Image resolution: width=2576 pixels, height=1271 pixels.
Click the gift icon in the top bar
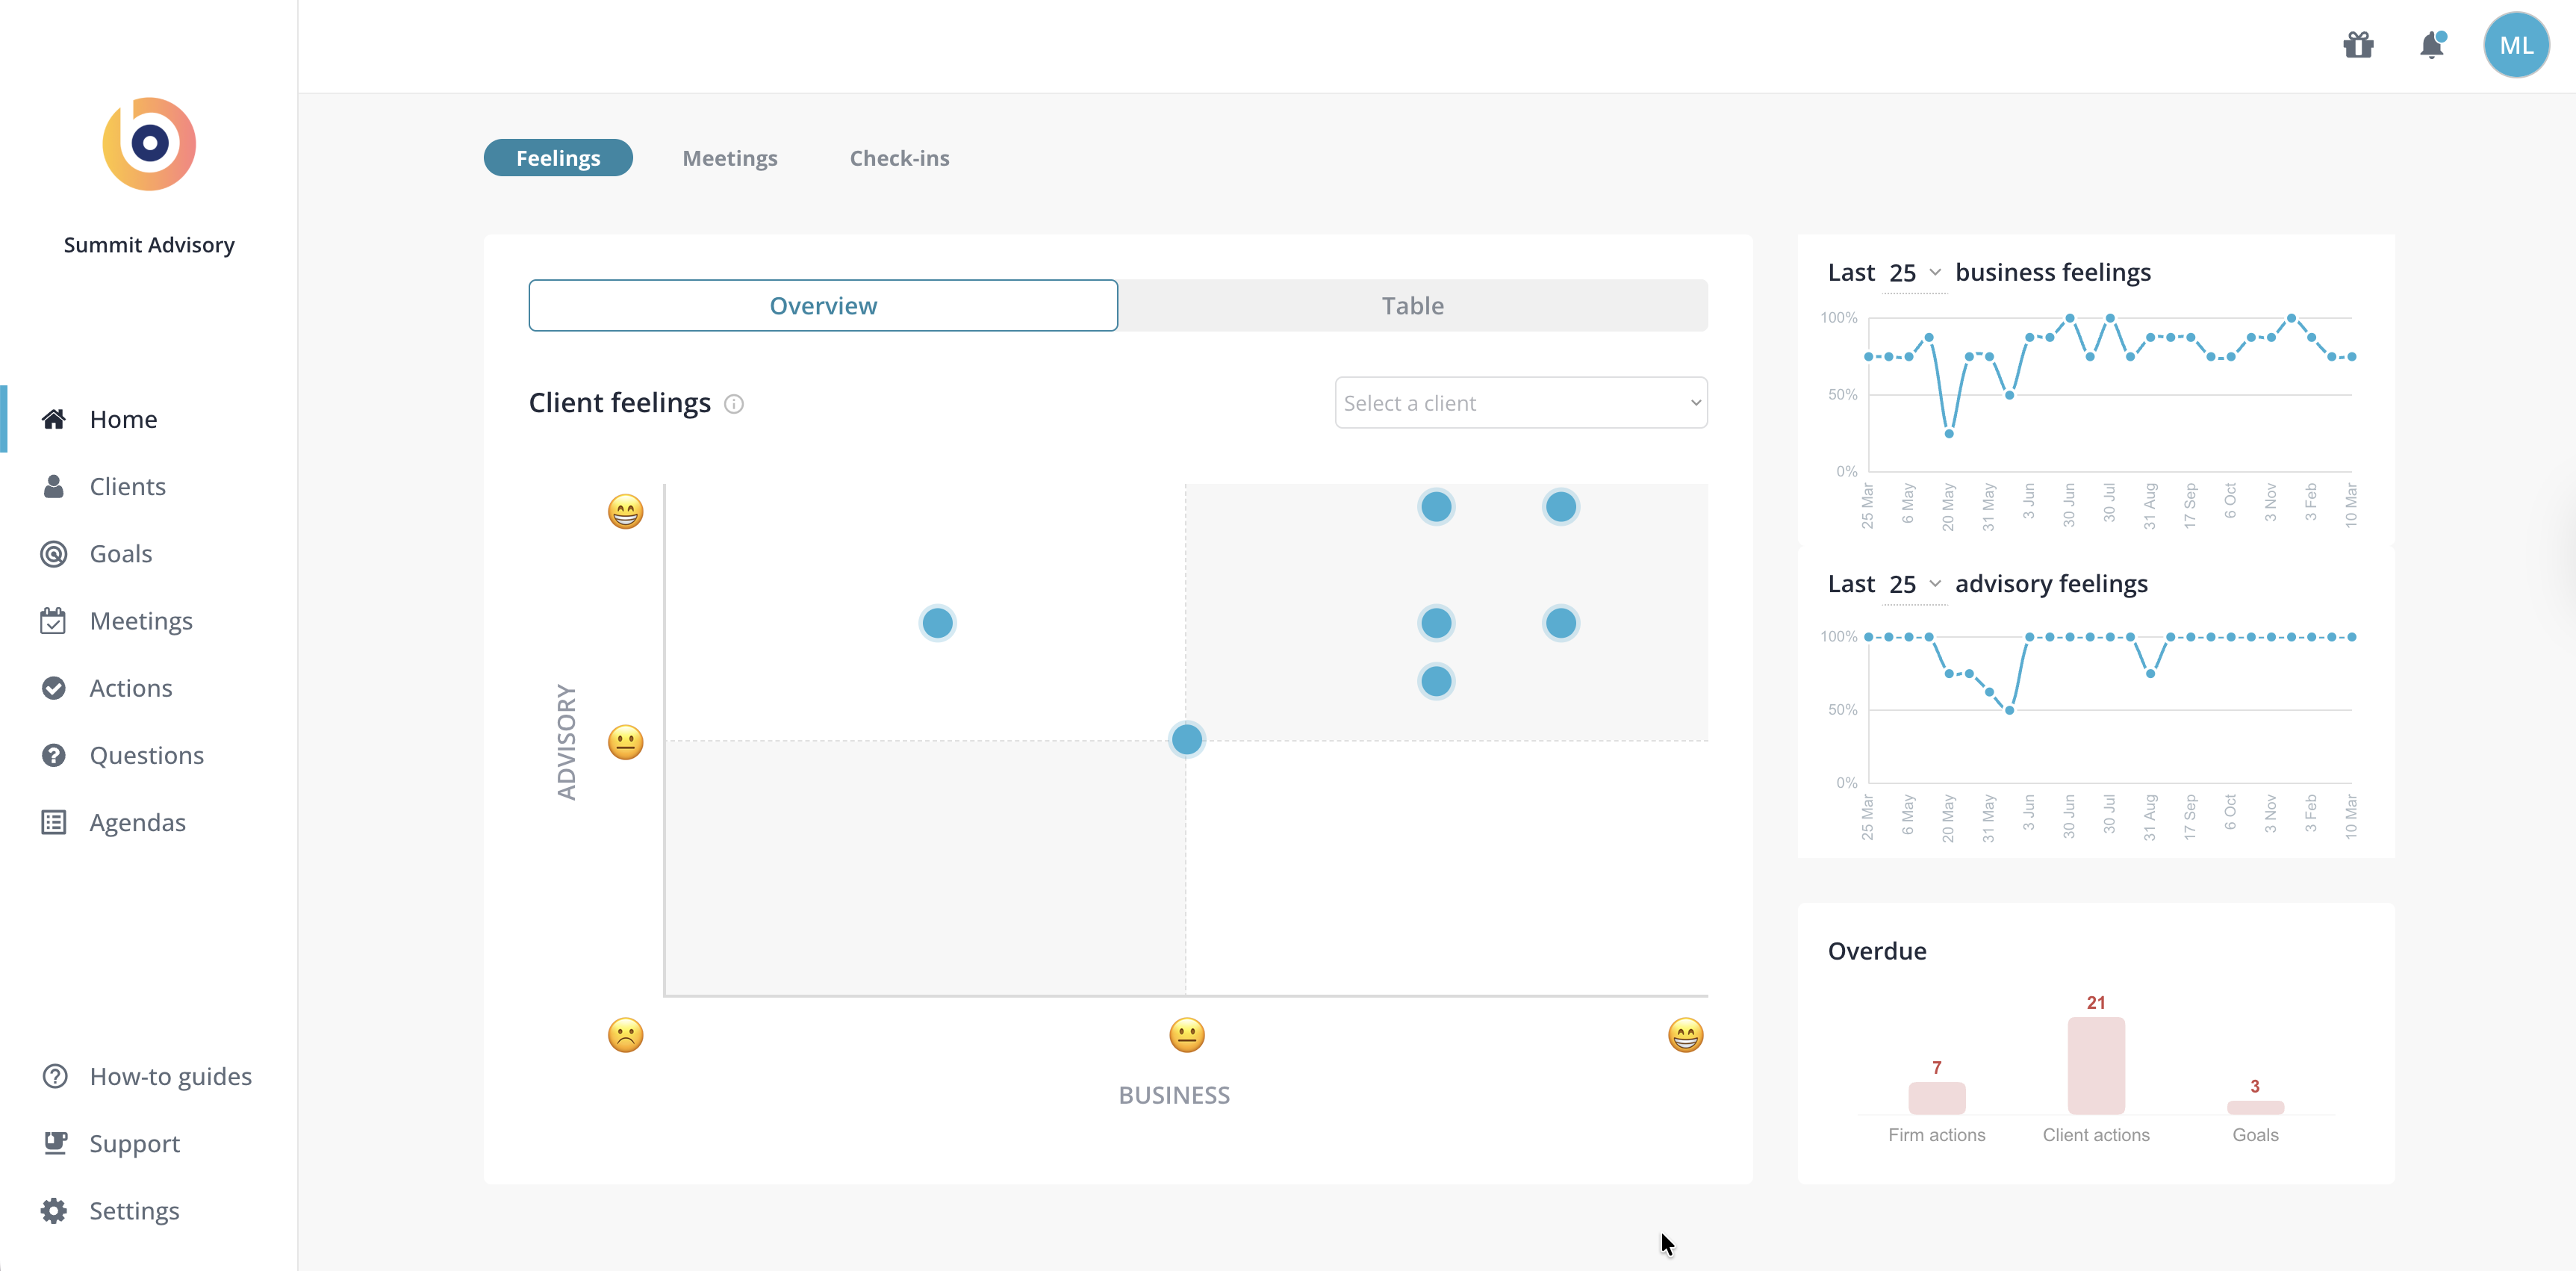[2359, 45]
